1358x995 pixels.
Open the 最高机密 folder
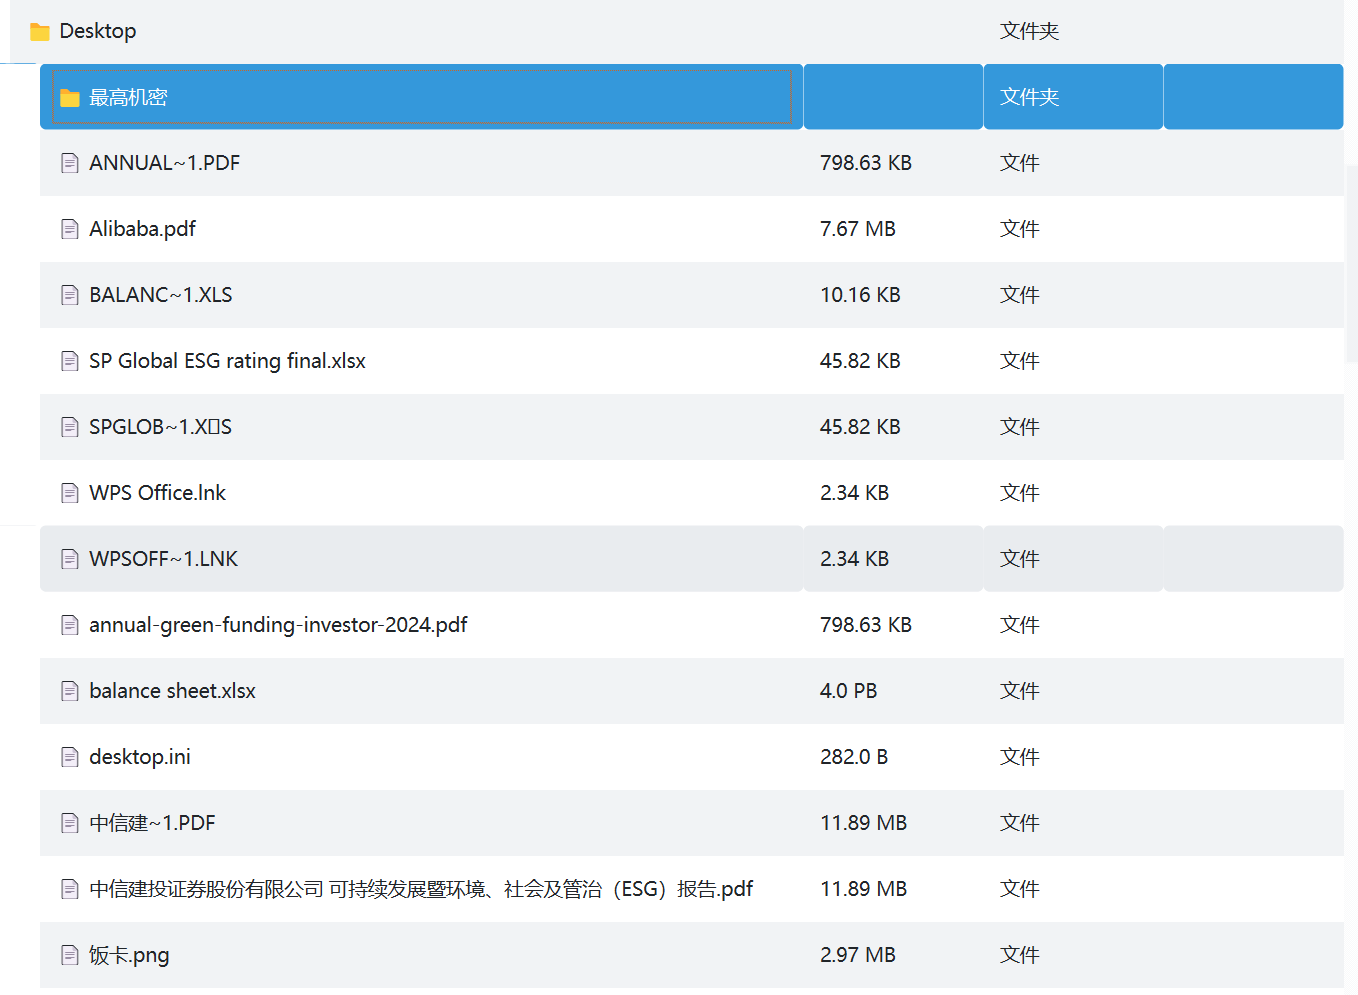(128, 98)
